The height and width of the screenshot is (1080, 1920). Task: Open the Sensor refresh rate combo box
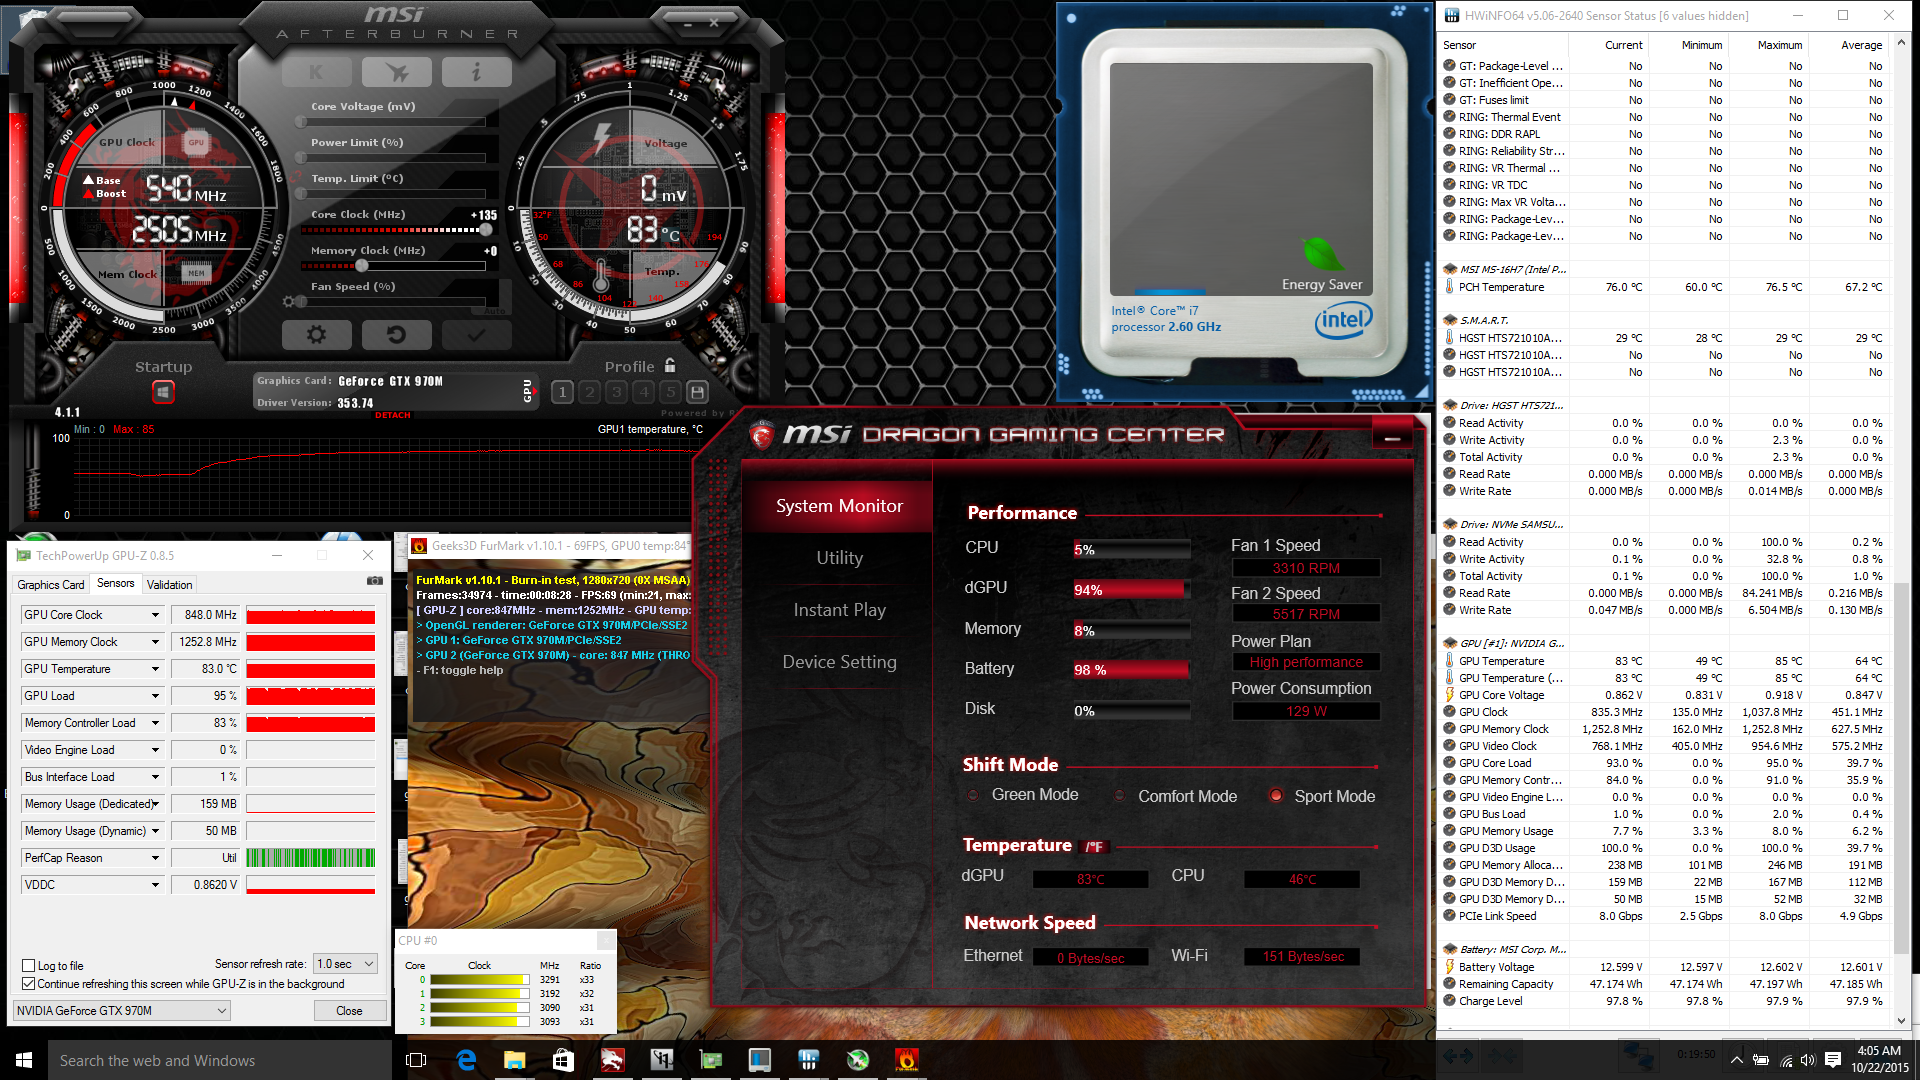click(x=345, y=964)
